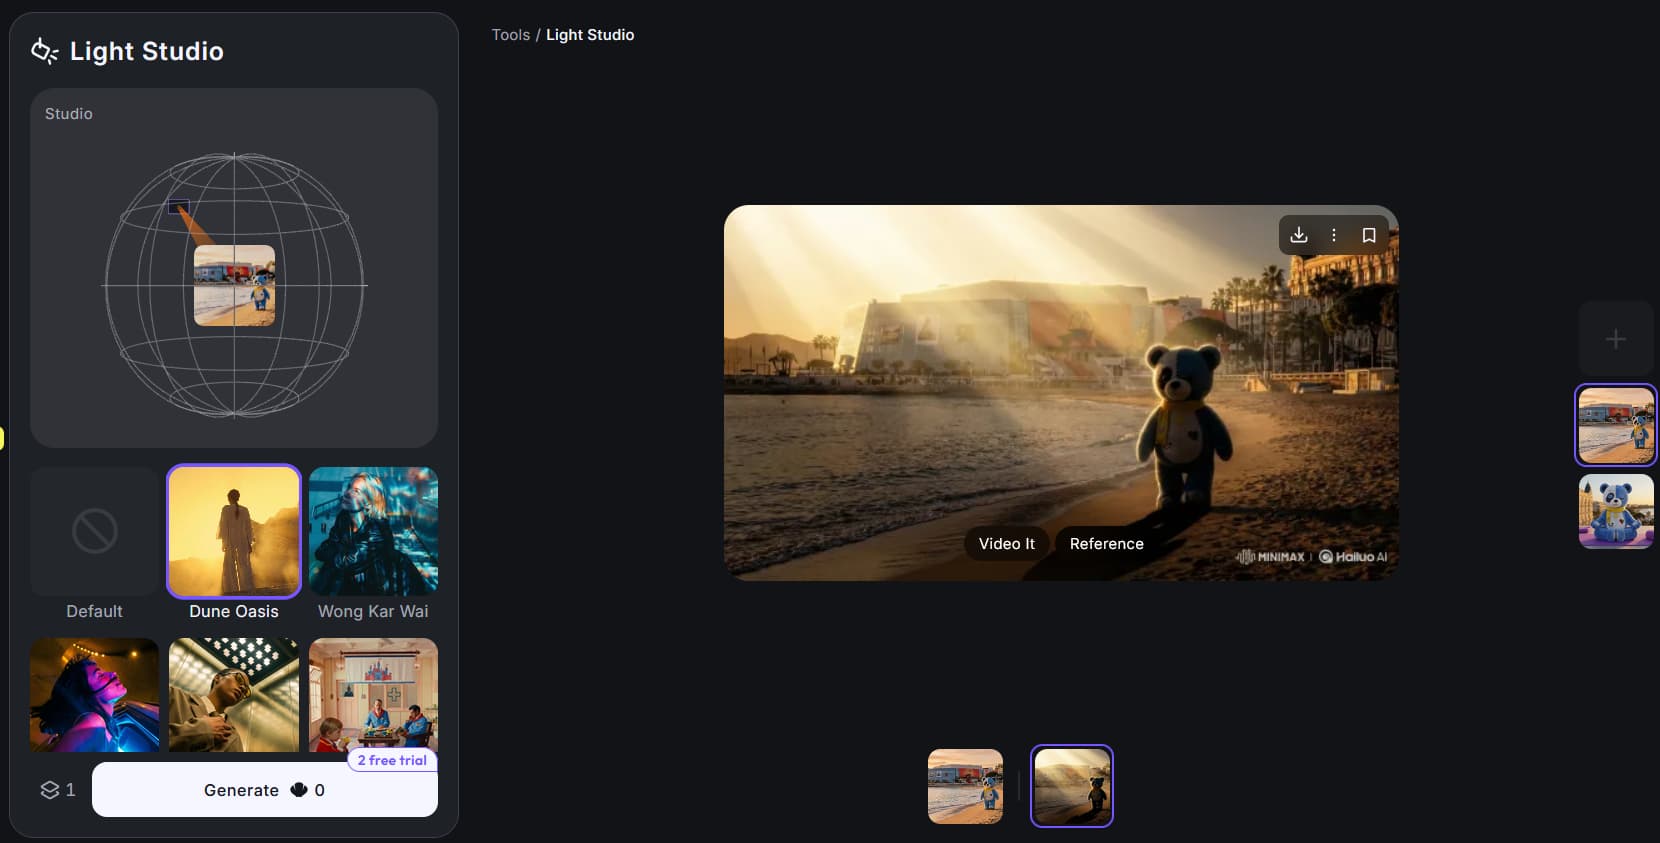
Task: Open the three-dot more options menu
Action: coord(1333,235)
